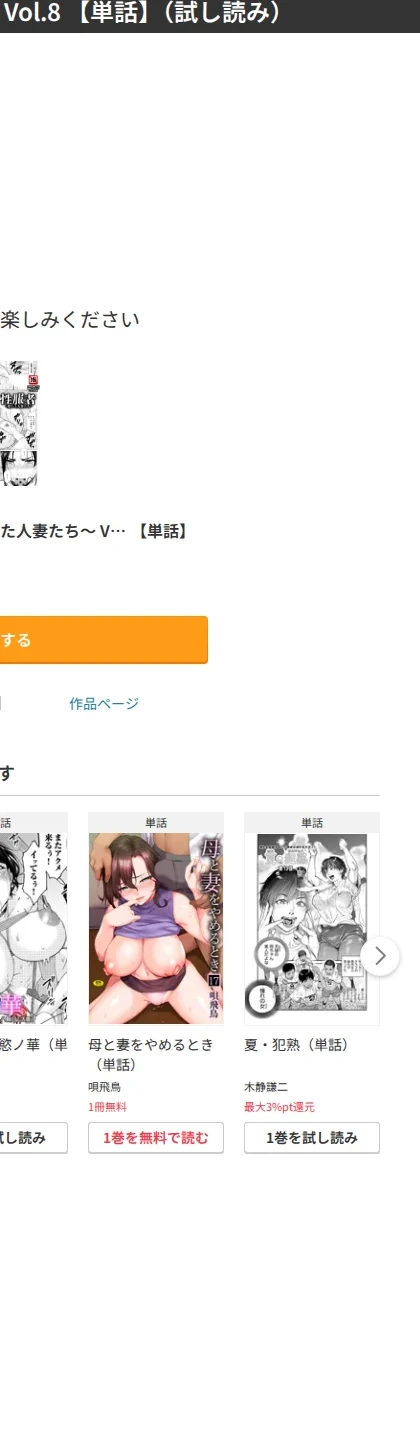Click 1巻を試し読み under 夏・犯熟
This screenshot has height=1429, width=420.
(x=312, y=1138)
